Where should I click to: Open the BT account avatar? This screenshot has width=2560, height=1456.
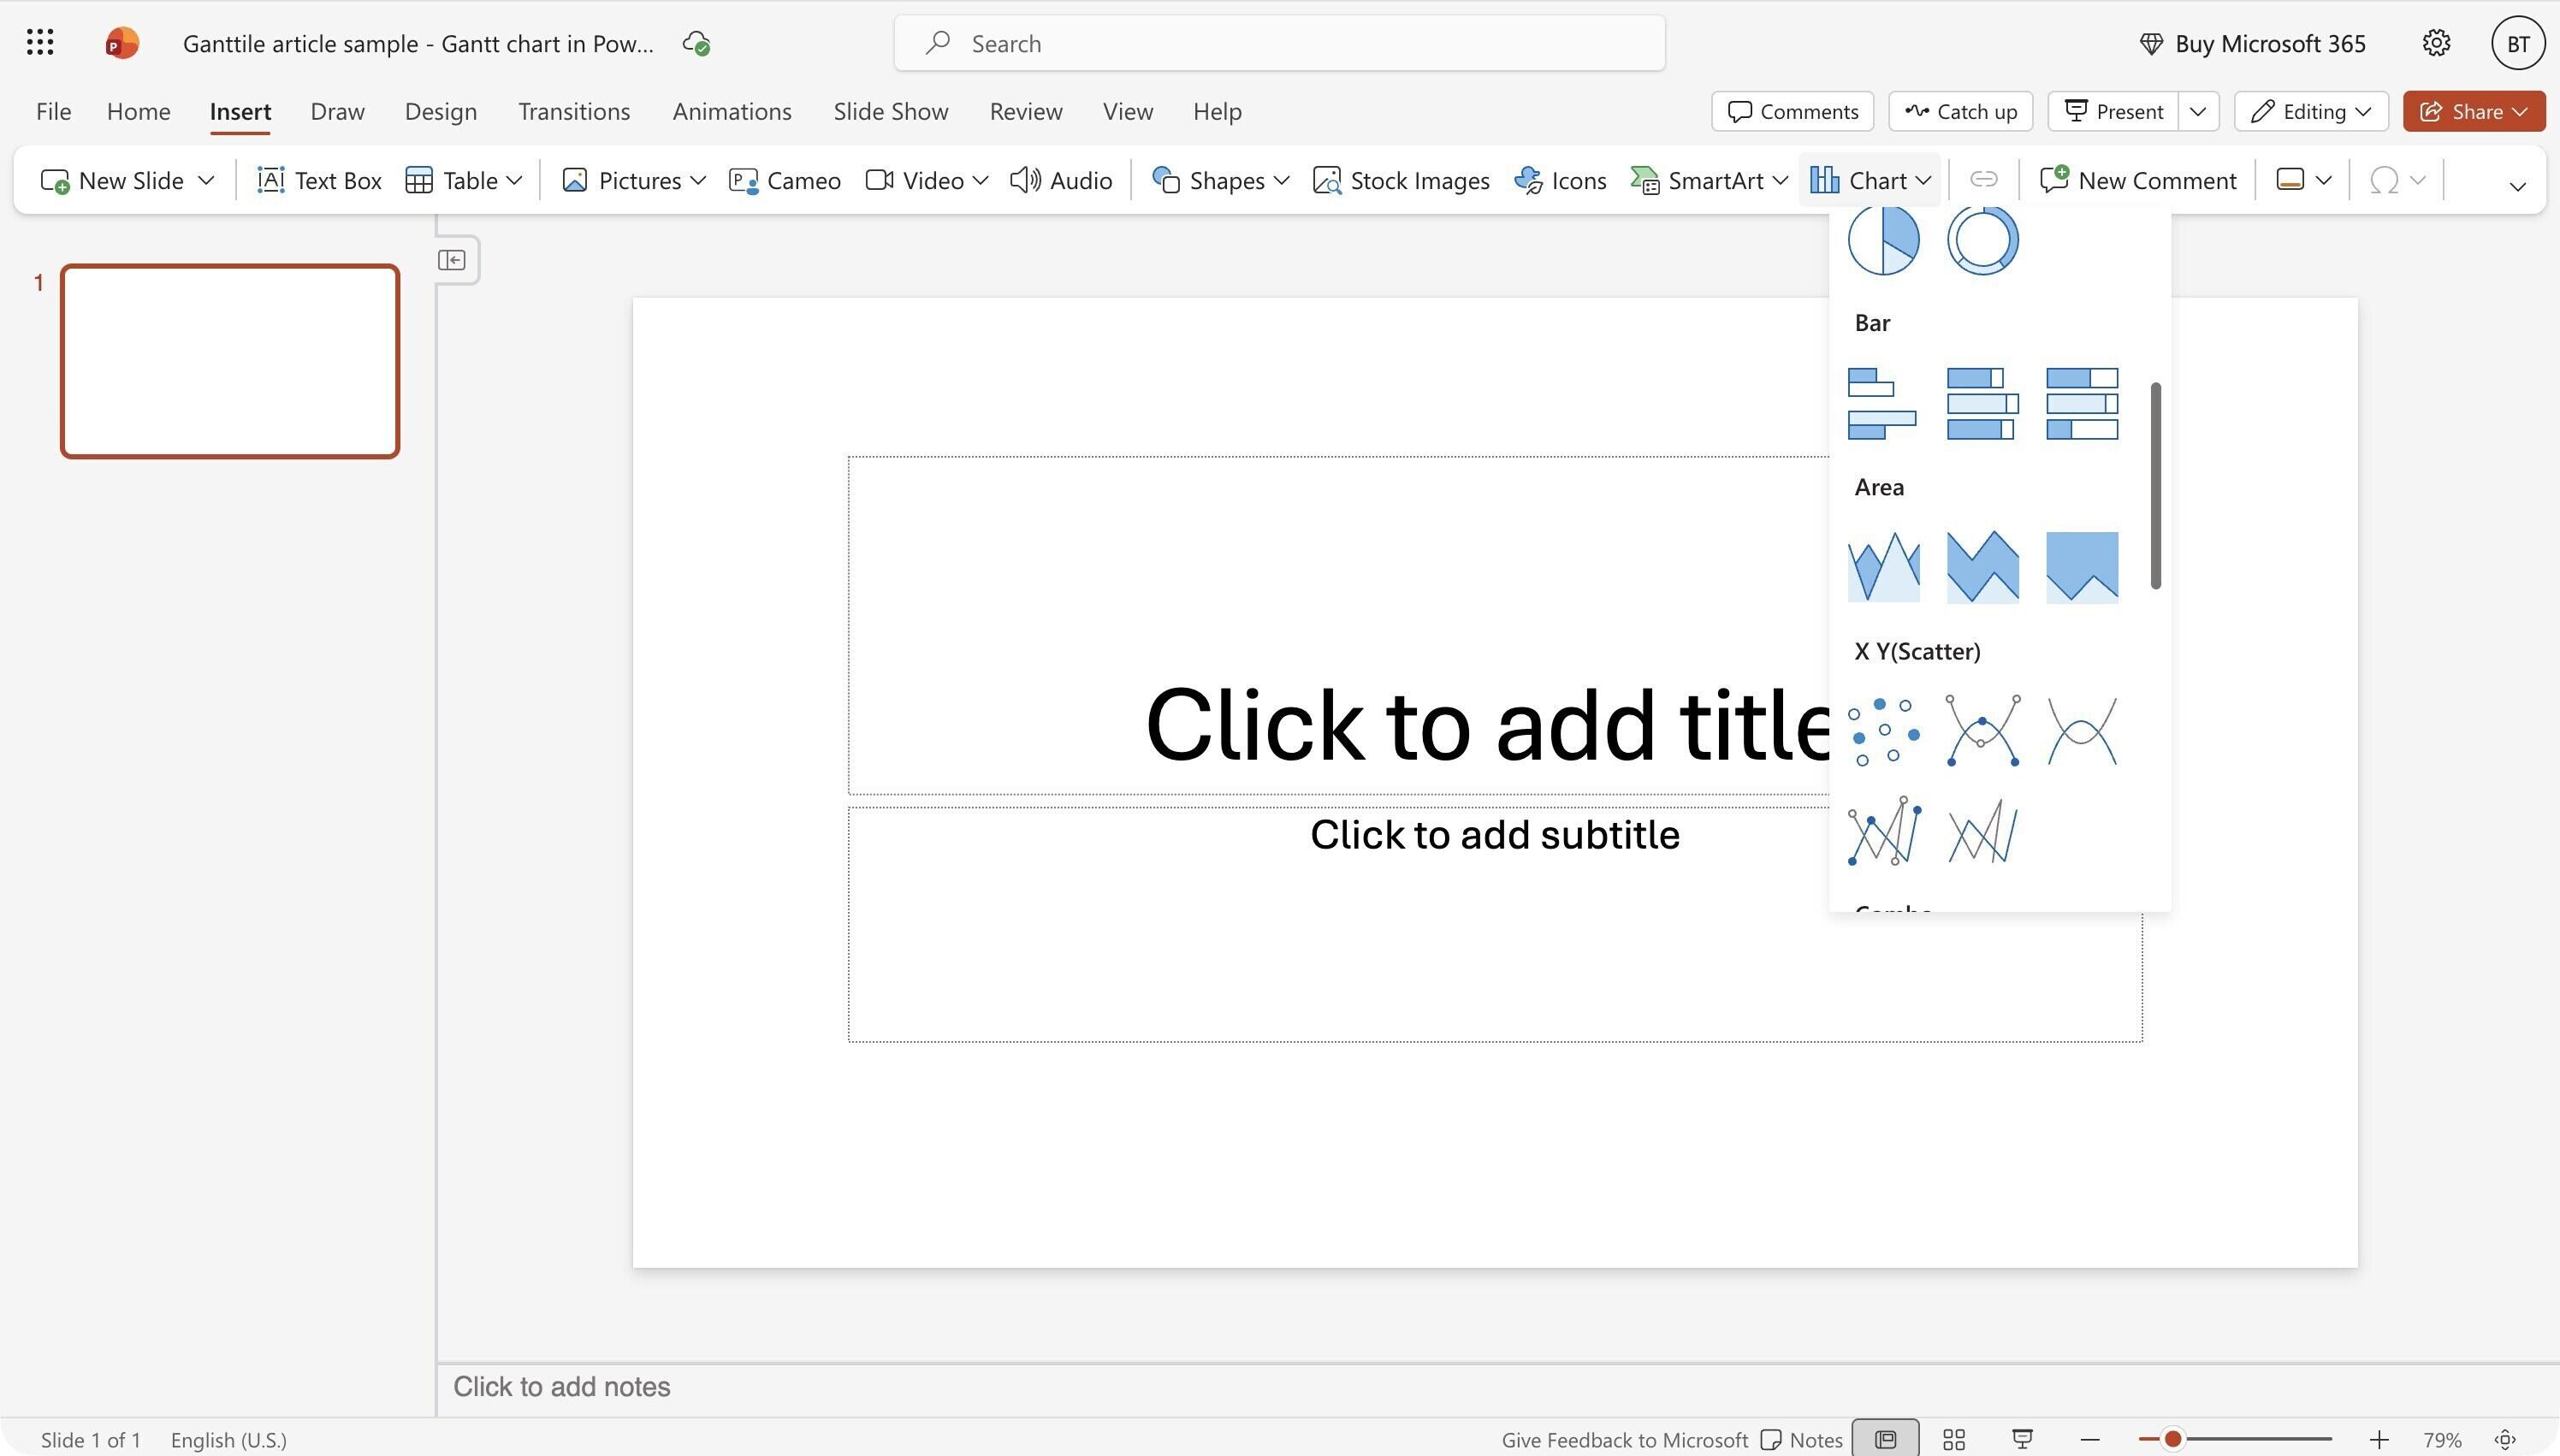click(x=2518, y=43)
